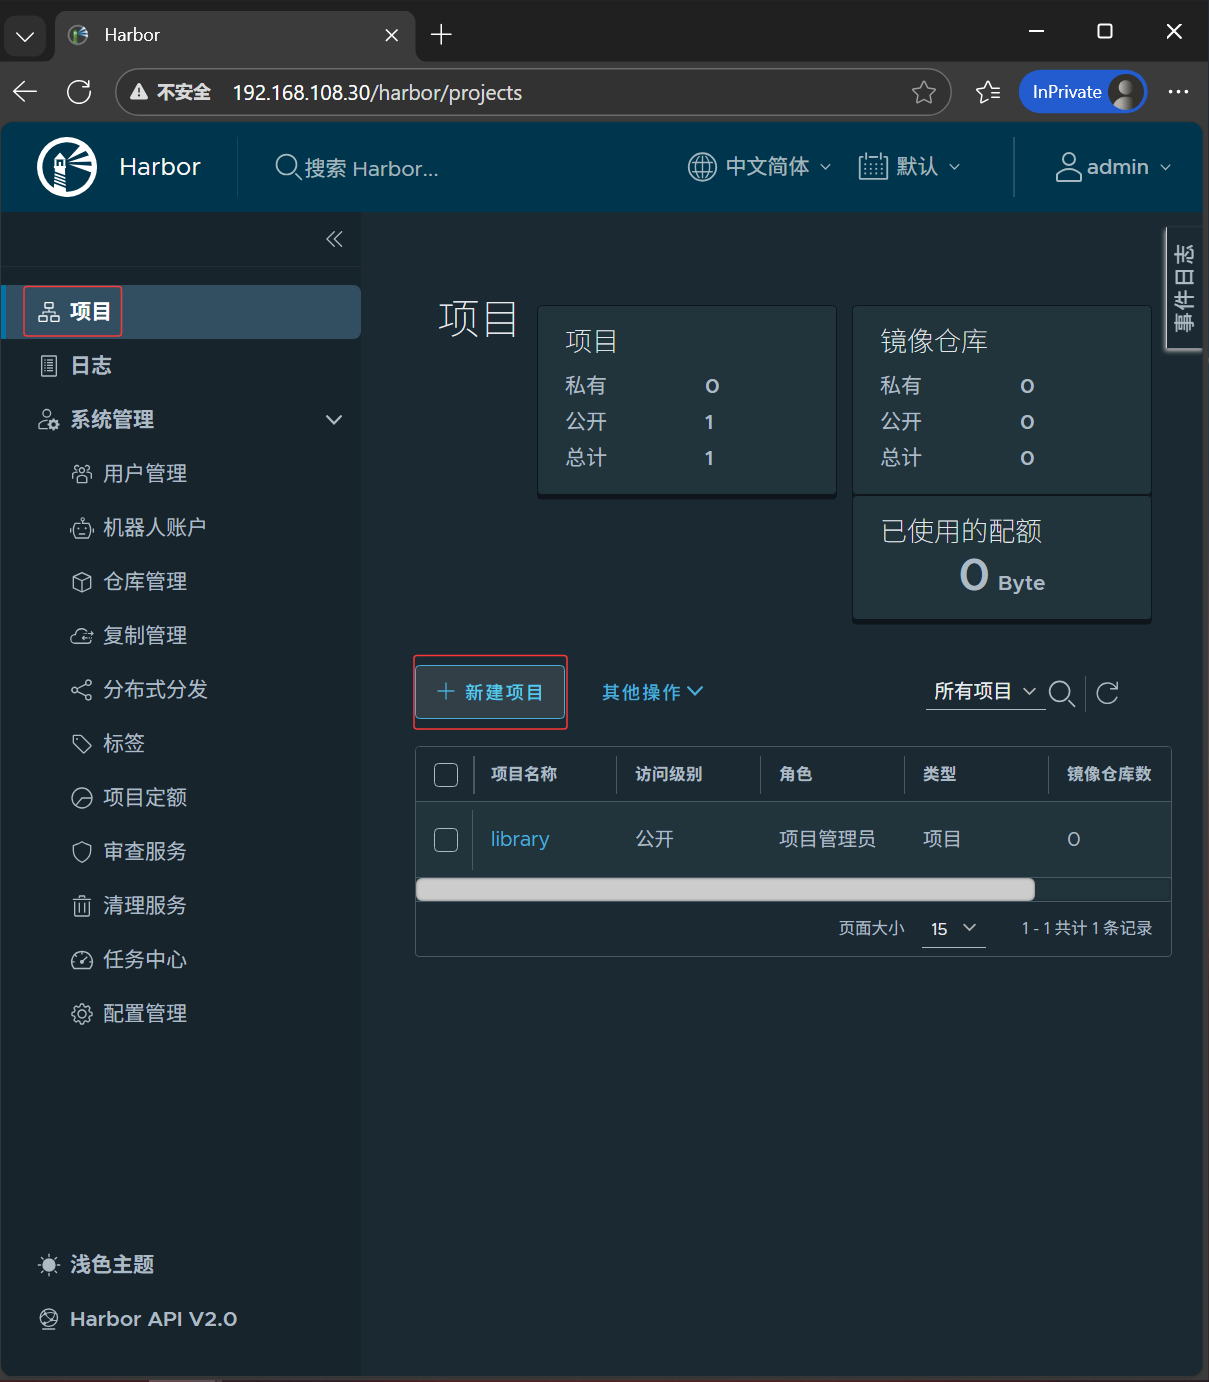
Task: Open 项目 in the sidebar
Action: [x=181, y=312]
